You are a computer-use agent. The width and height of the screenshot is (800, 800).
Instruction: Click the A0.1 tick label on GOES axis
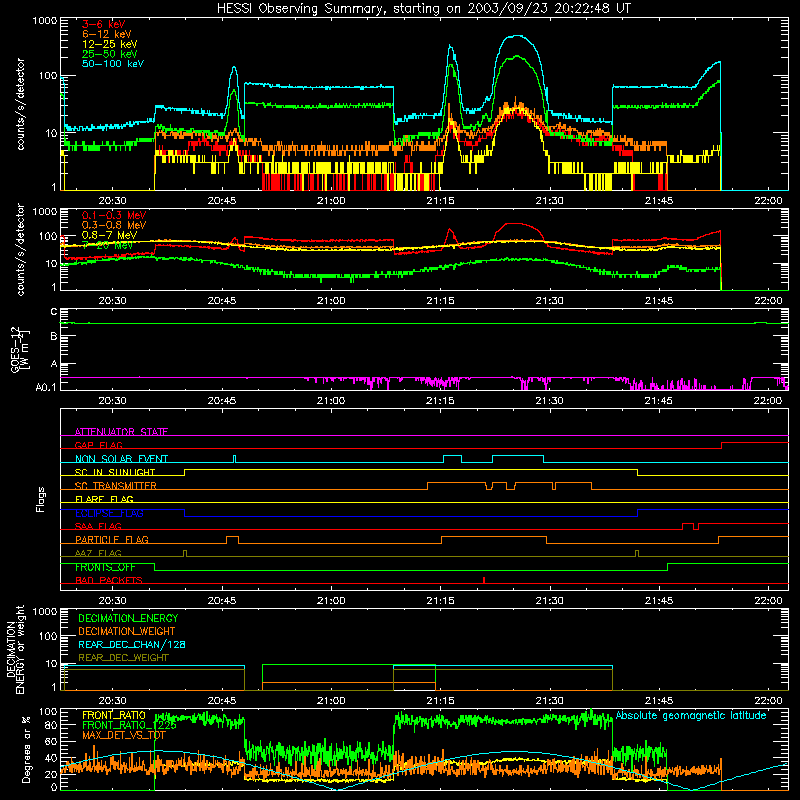pyautogui.click(x=46, y=387)
